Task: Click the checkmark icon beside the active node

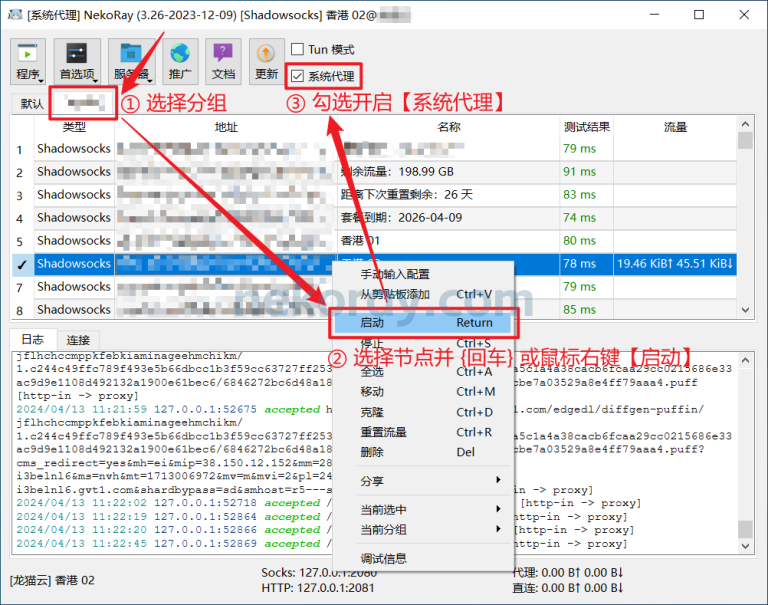Action: coord(21,265)
